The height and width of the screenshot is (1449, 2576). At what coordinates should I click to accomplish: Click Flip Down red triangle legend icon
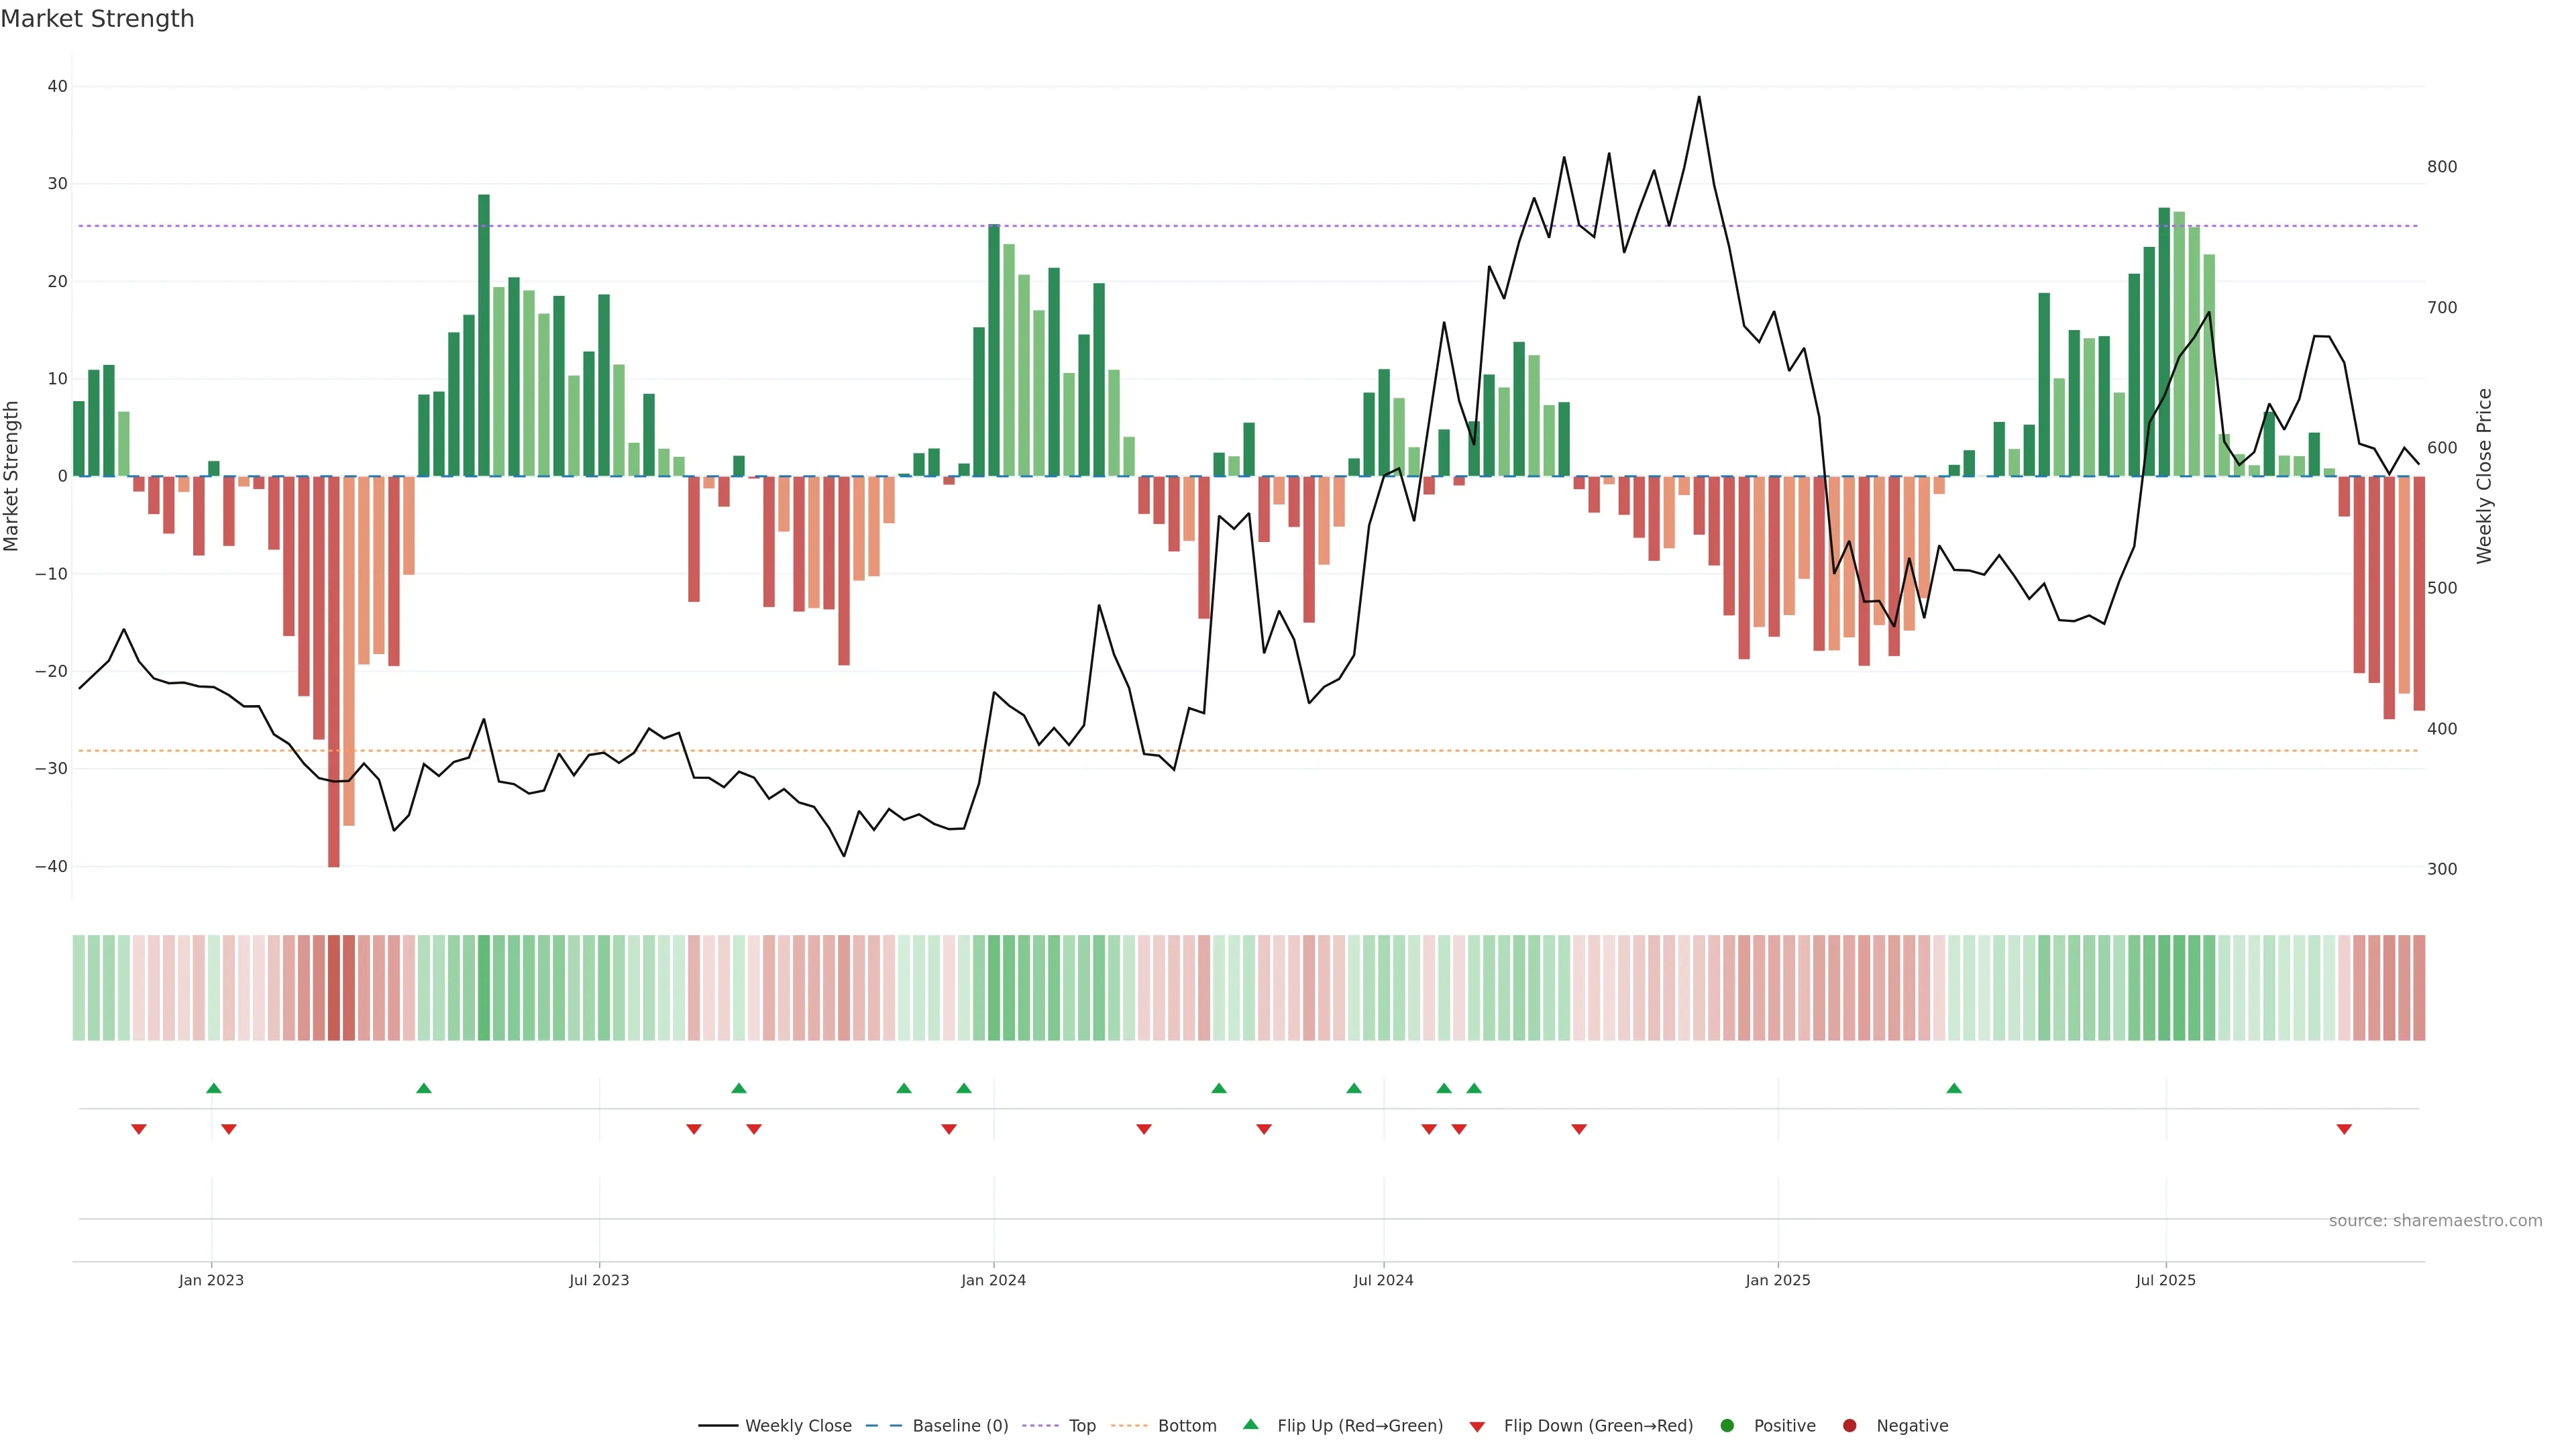point(1477,1427)
